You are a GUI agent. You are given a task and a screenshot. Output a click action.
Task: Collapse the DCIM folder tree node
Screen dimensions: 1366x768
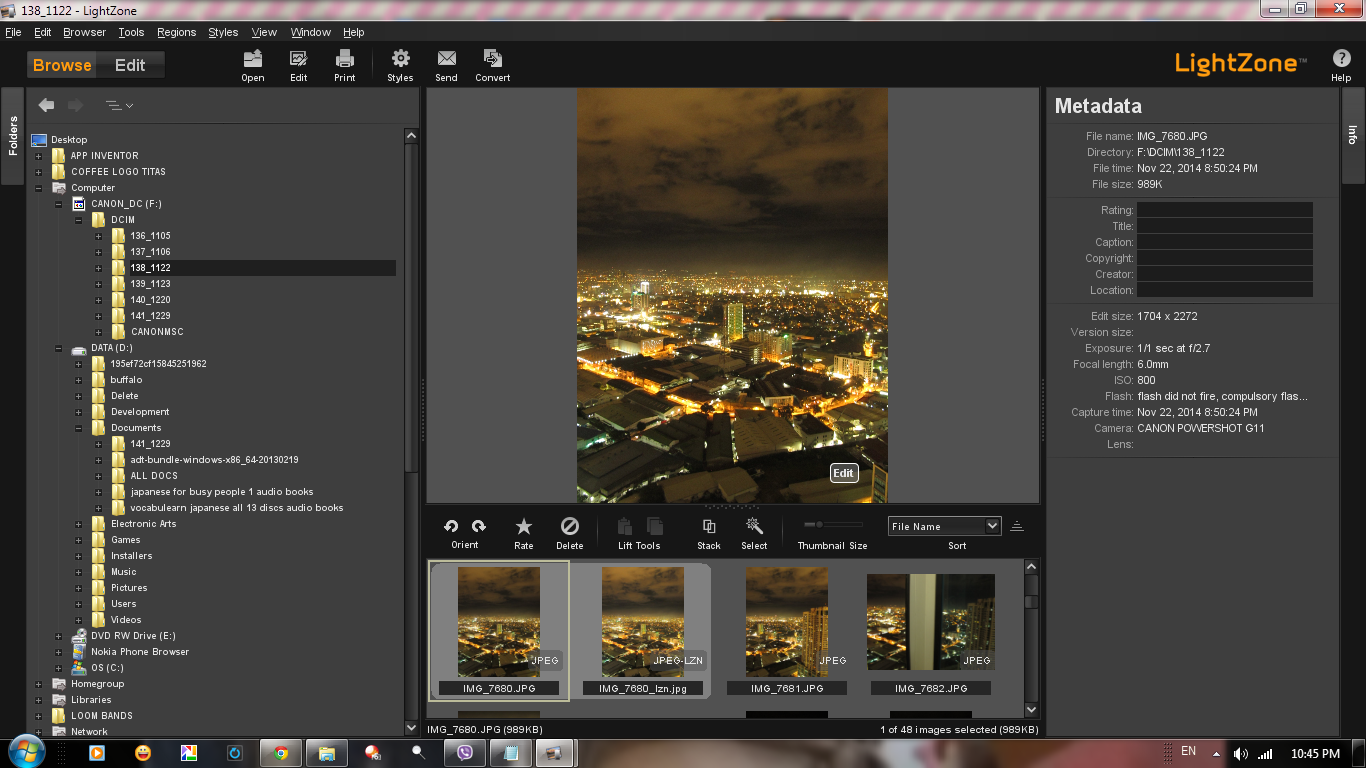point(79,220)
